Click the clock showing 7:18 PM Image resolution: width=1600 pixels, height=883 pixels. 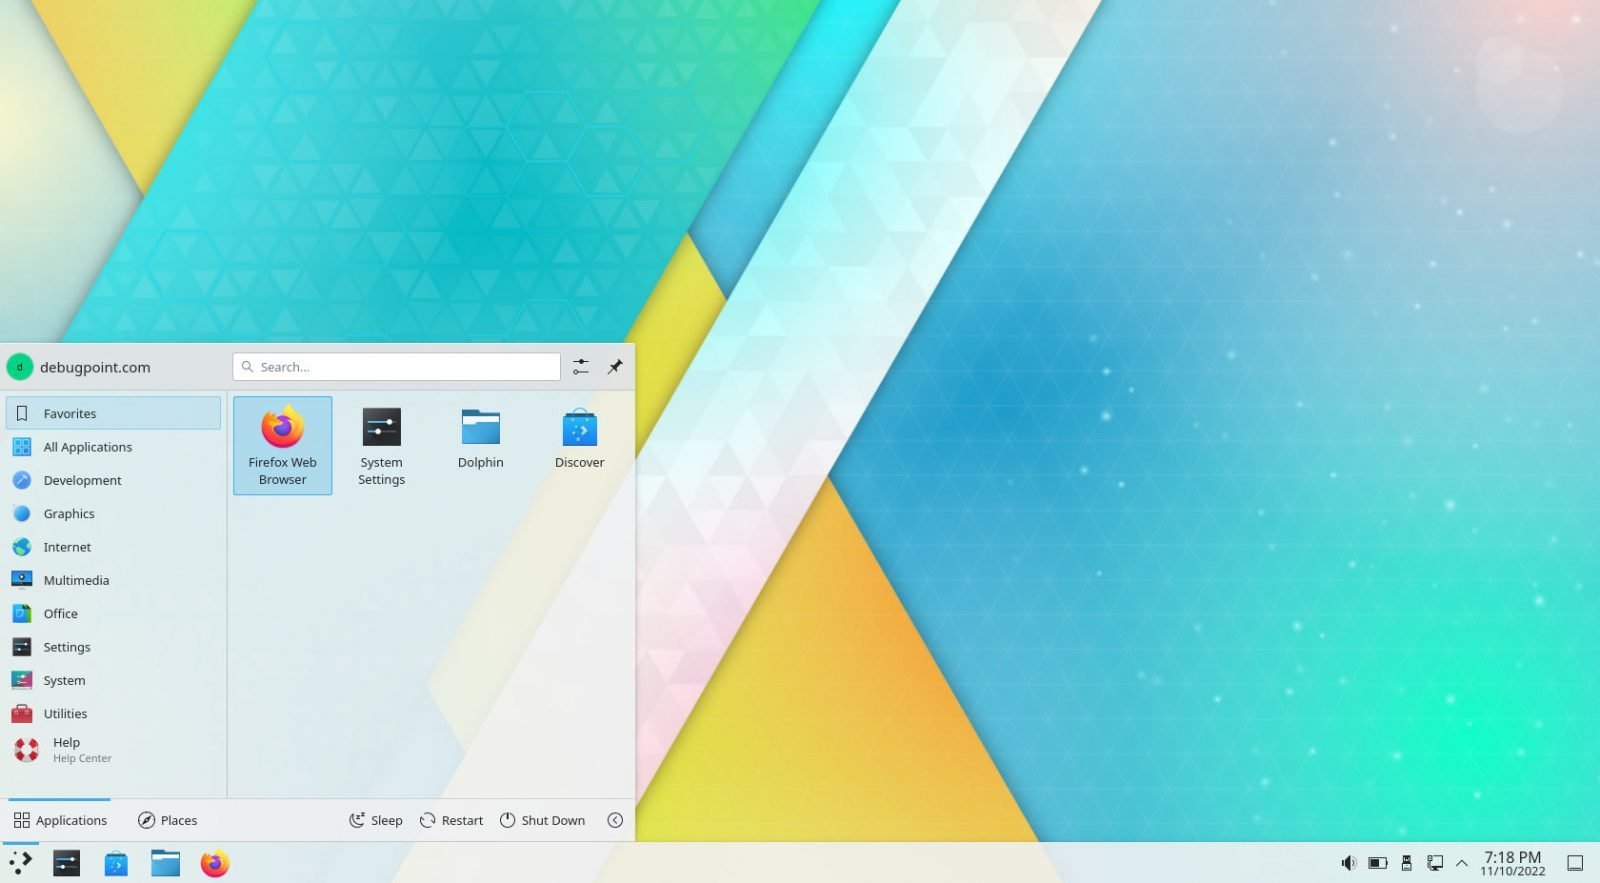tap(1512, 863)
